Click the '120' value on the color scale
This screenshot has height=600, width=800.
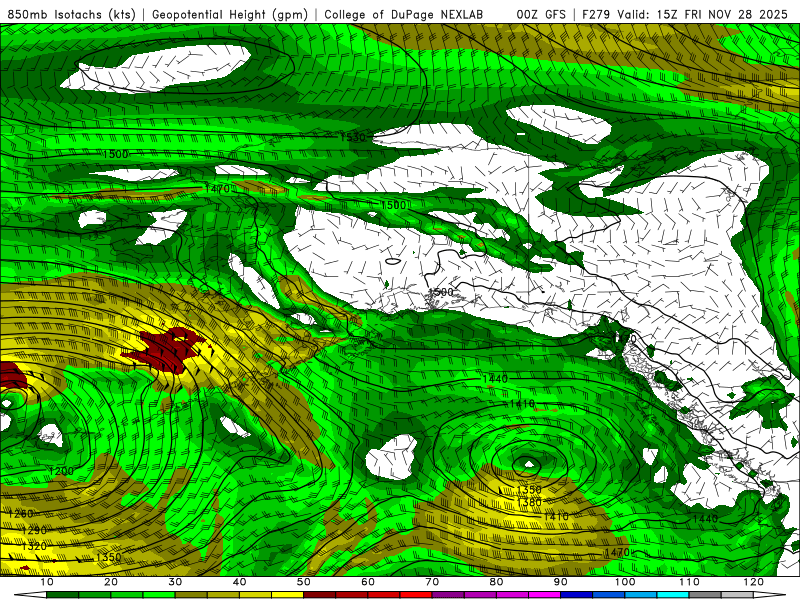(x=753, y=582)
